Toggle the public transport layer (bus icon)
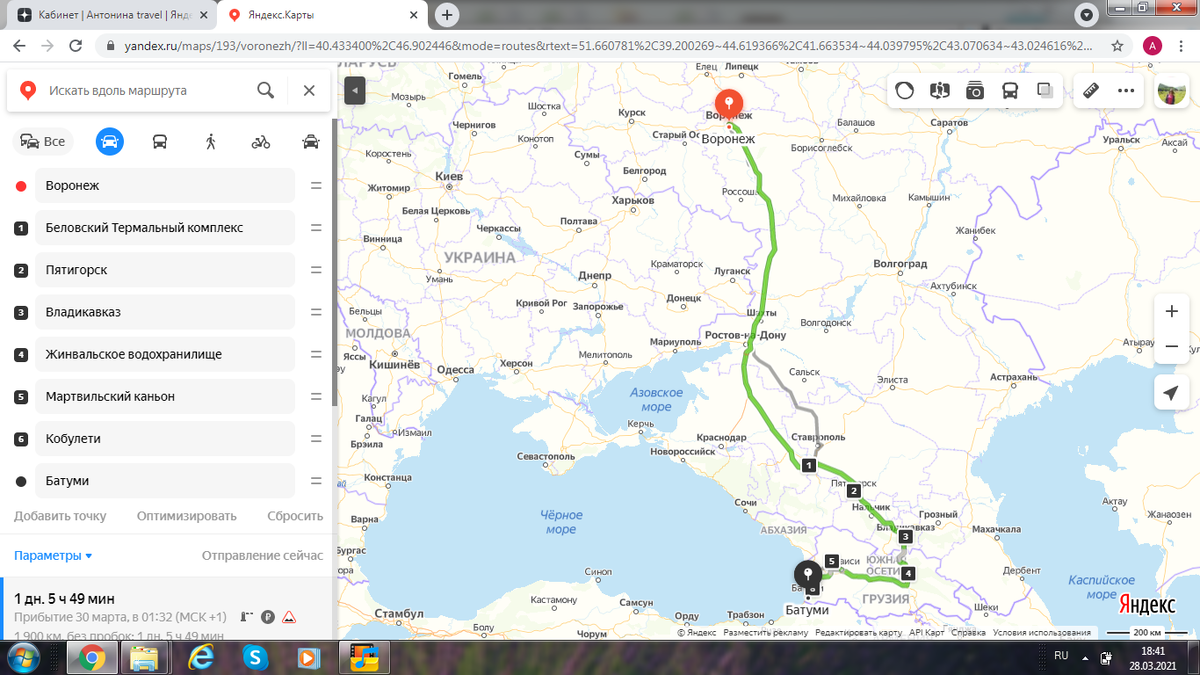 (x=1010, y=91)
